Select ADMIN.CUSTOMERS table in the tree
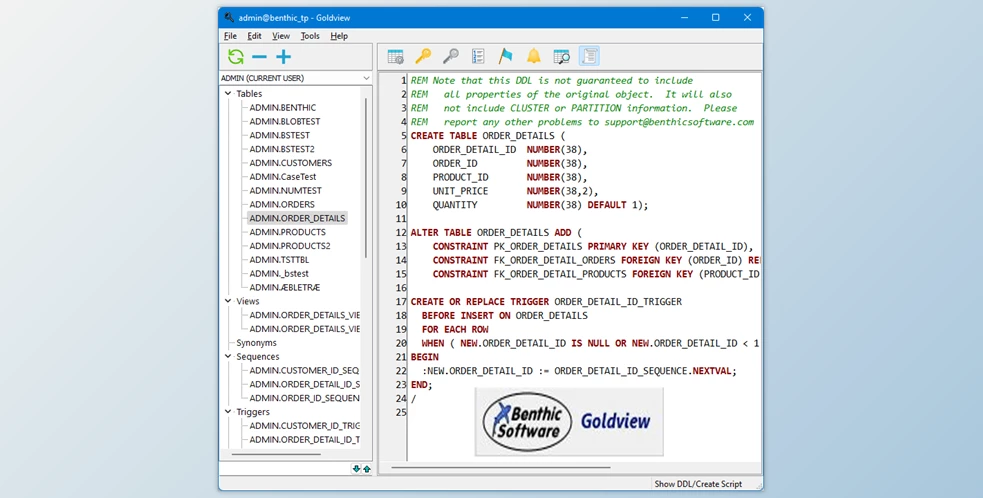Viewport: 983px width, 498px height. [x=290, y=163]
